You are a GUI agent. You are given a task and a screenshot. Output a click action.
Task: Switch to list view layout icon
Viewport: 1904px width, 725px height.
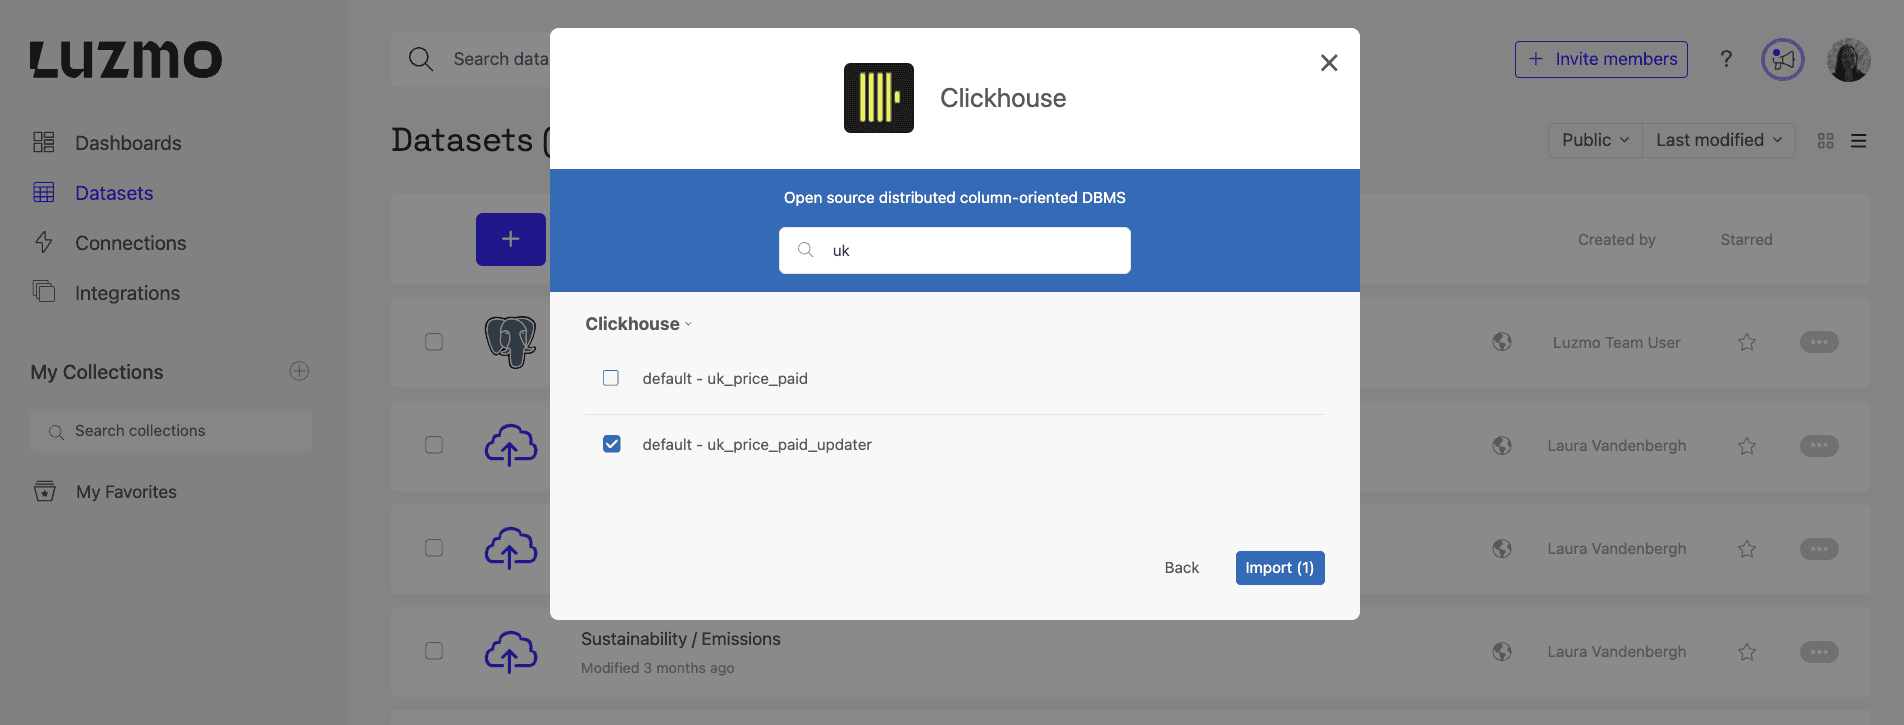(1858, 141)
